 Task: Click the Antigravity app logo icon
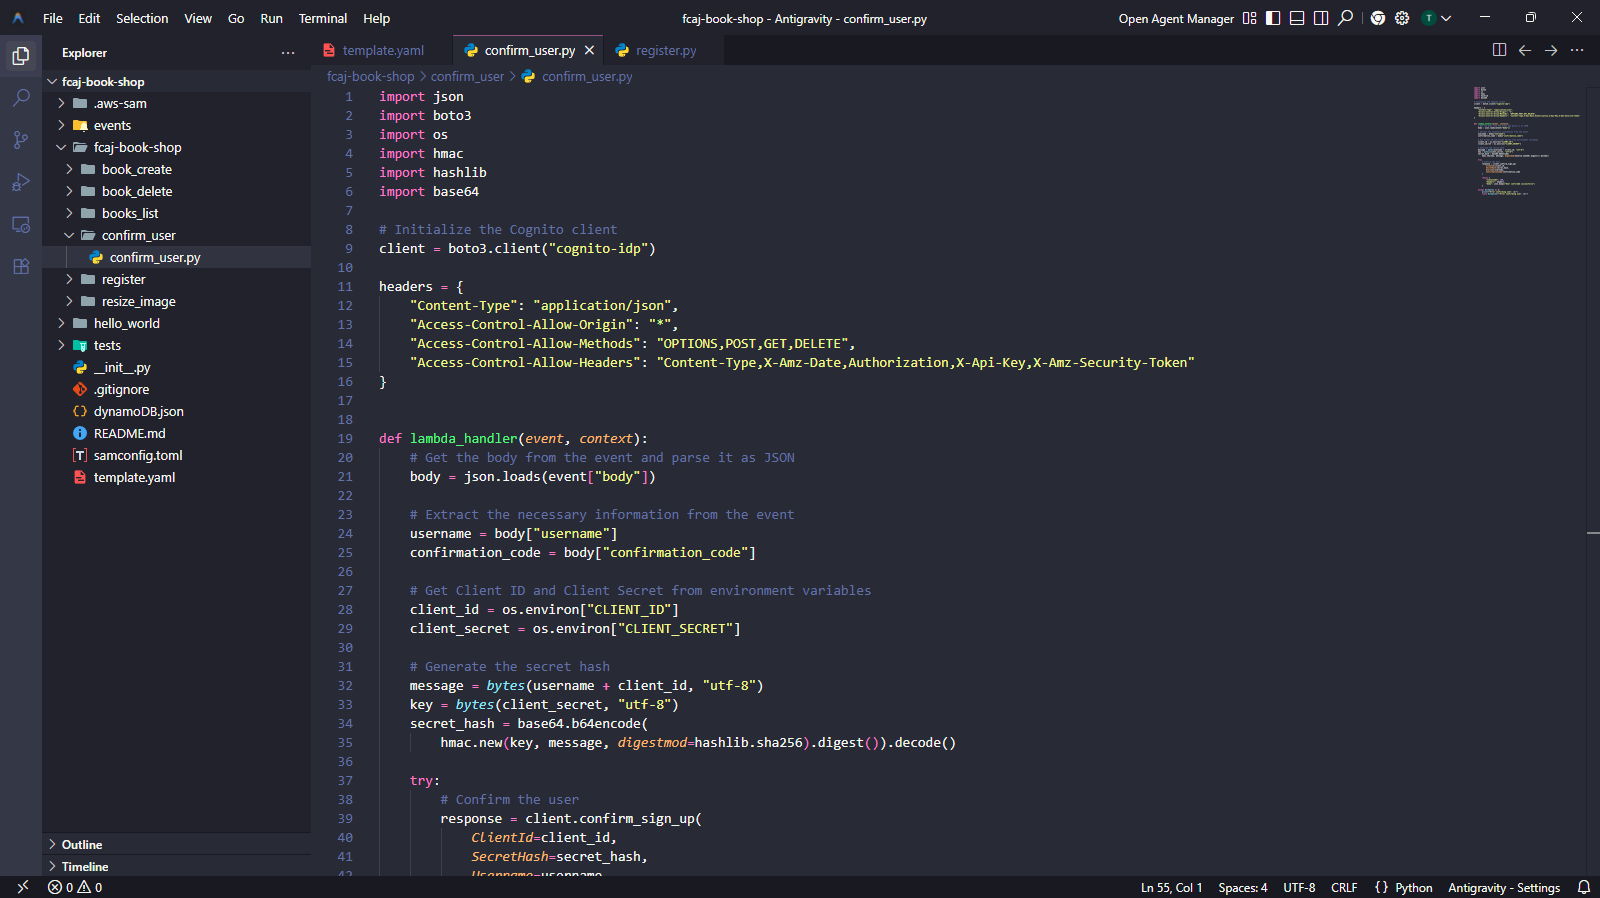click(18, 18)
